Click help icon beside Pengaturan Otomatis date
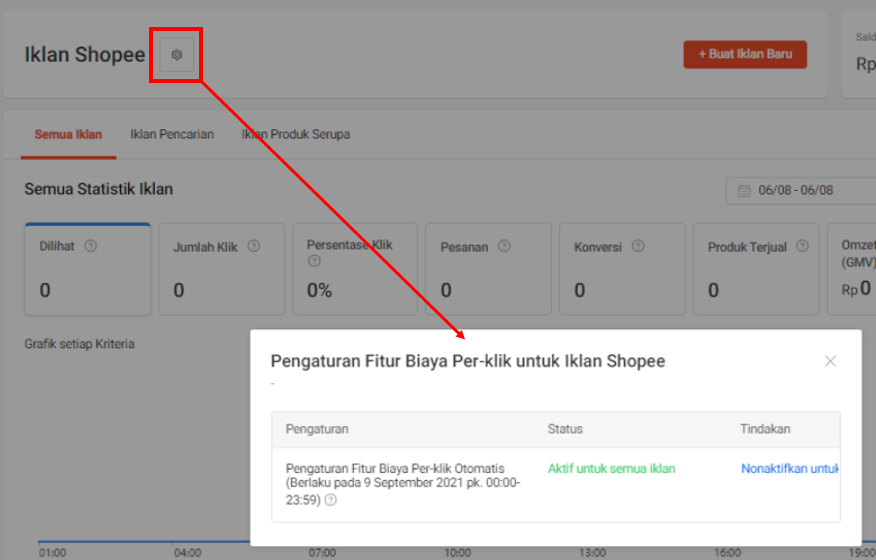The image size is (876, 560). pos(331,500)
